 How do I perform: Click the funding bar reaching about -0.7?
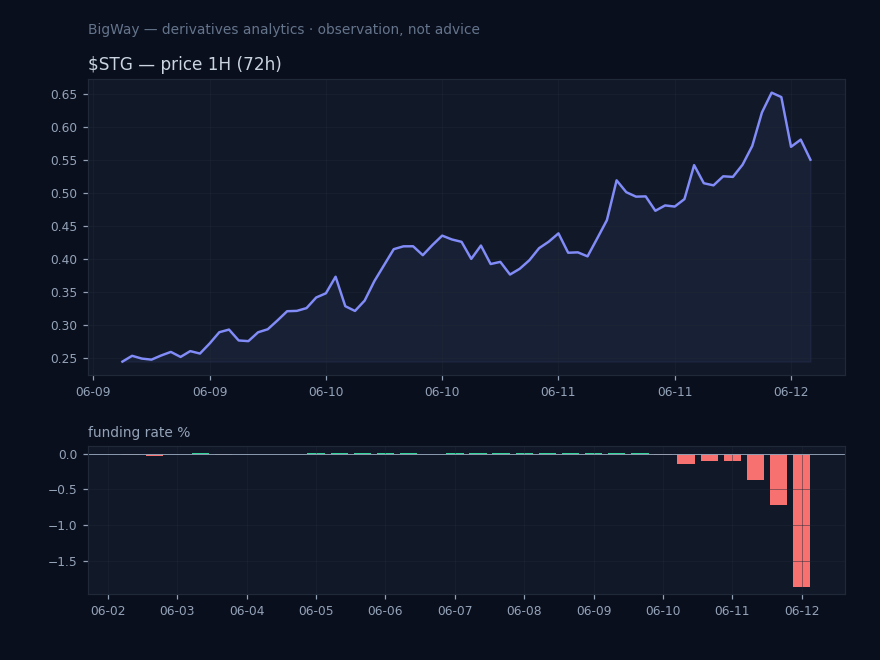(x=778, y=479)
